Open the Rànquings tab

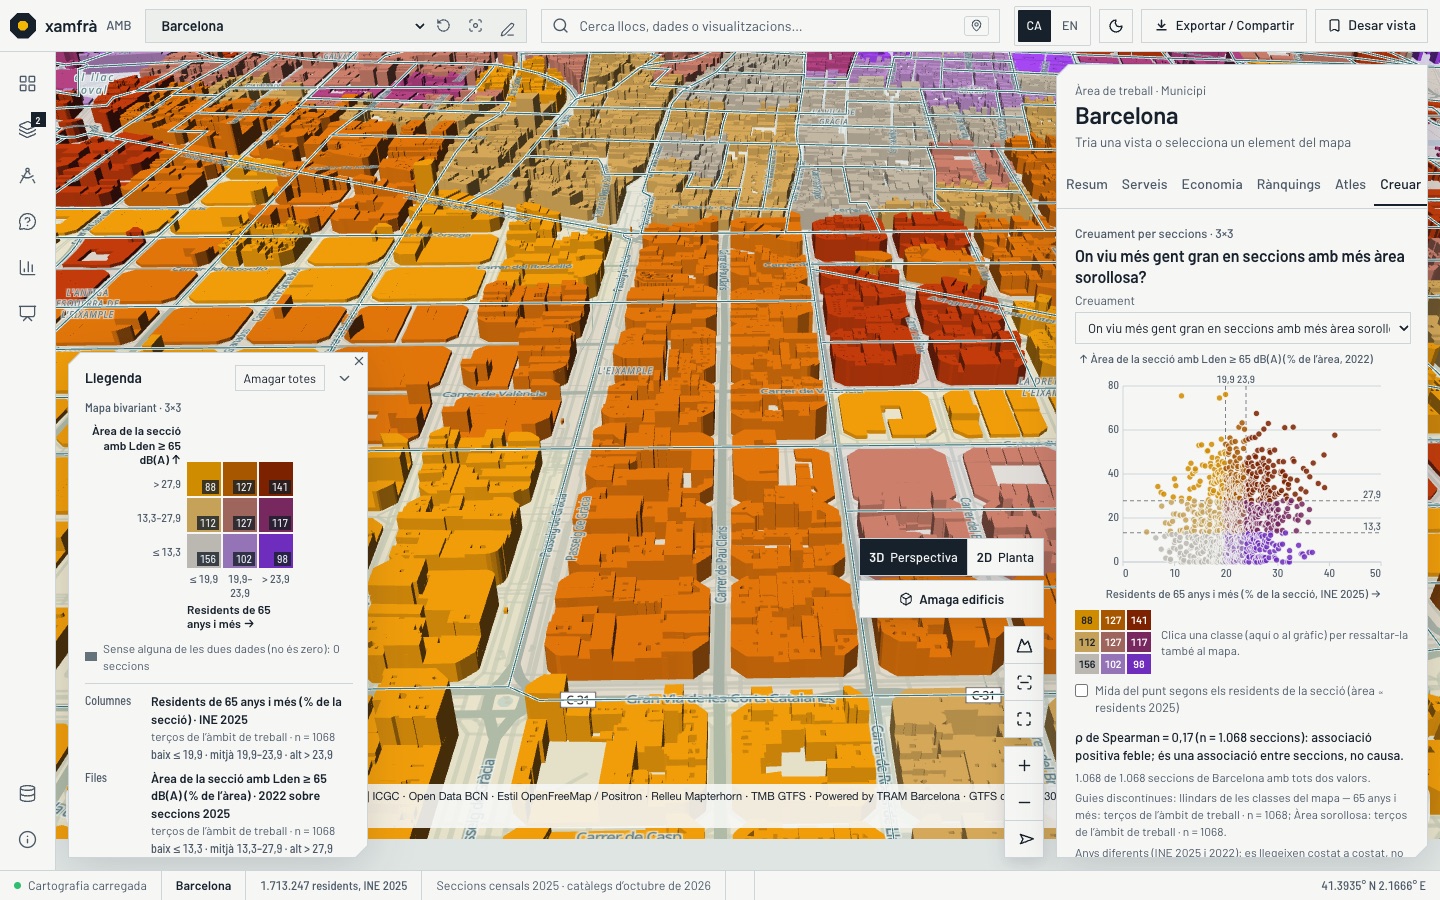point(1288,185)
